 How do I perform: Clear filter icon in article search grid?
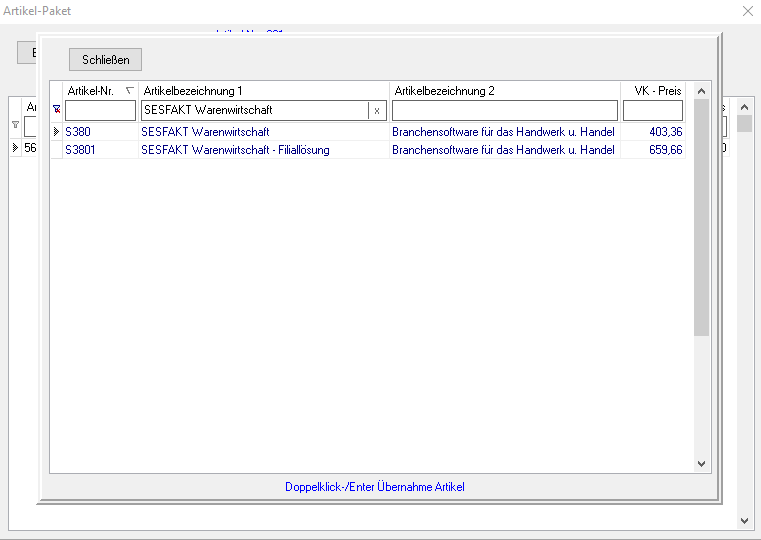[x=57, y=110]
